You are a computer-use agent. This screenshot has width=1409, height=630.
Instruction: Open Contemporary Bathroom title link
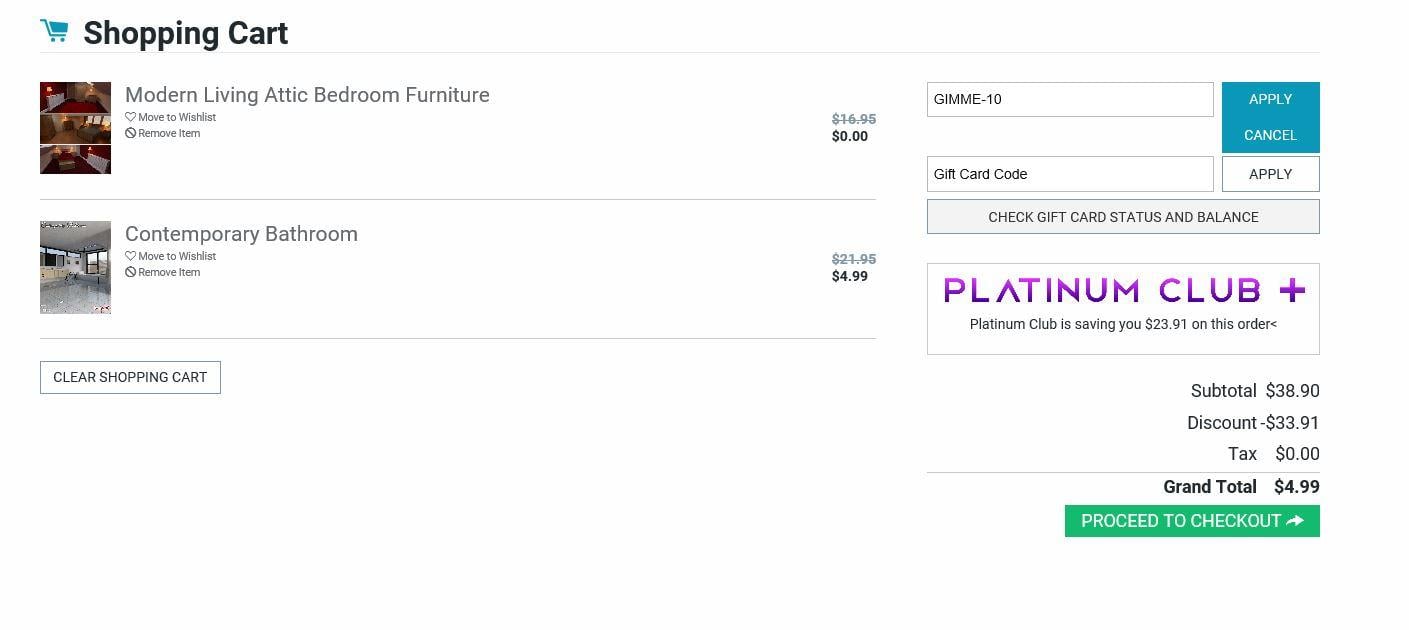point(241,234)
